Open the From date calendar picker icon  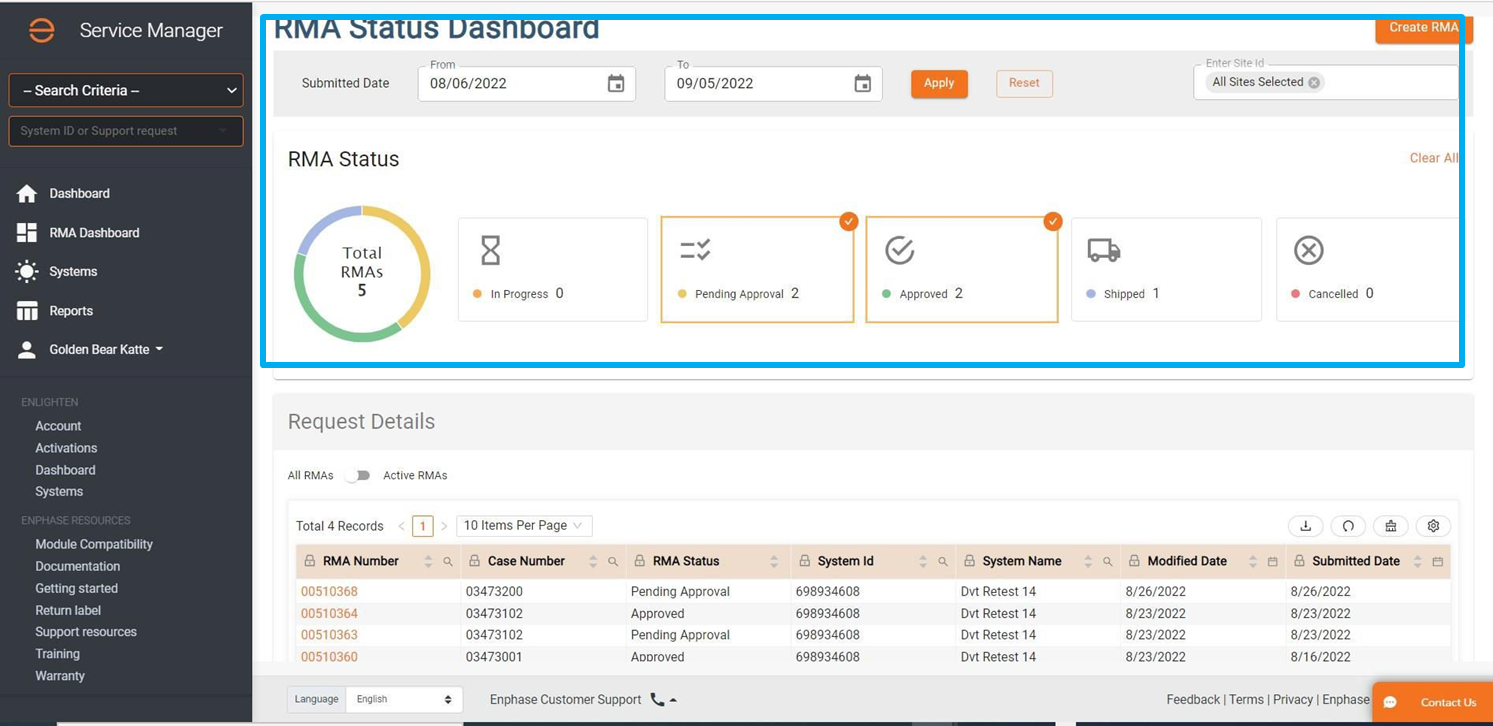(616, 84)
